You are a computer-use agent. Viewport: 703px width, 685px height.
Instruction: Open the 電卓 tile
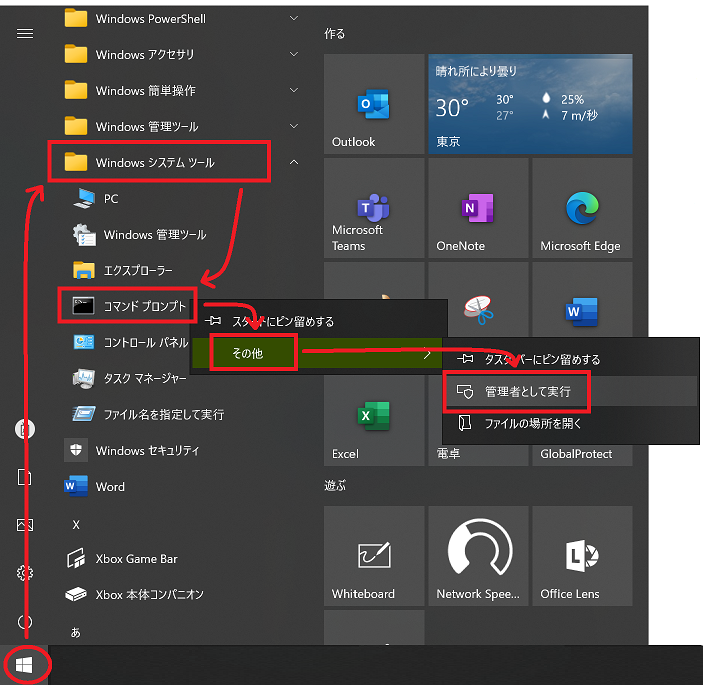coord(478,455)
